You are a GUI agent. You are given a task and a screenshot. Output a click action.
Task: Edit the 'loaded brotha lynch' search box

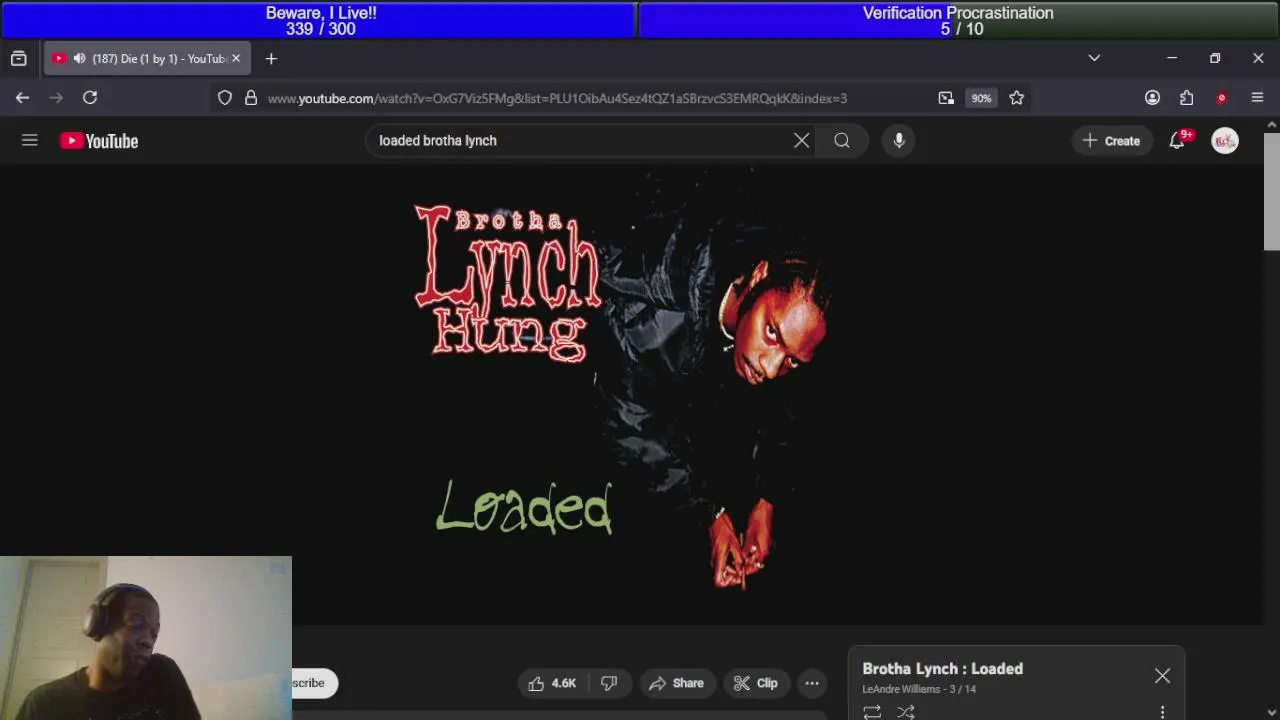[x=580, y=141]
